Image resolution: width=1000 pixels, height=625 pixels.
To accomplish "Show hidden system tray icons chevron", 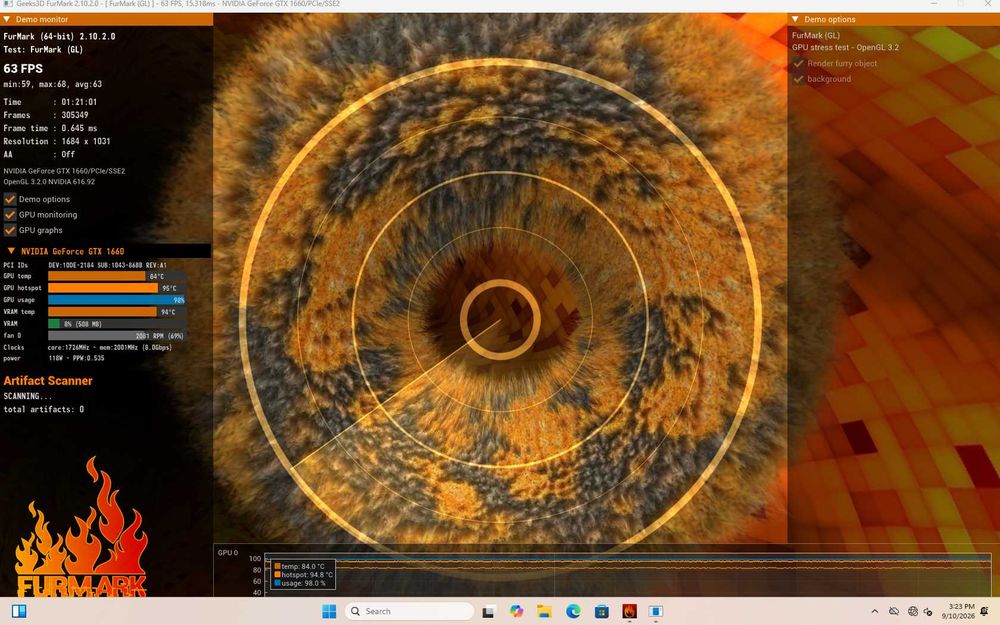I will point(874,612).
